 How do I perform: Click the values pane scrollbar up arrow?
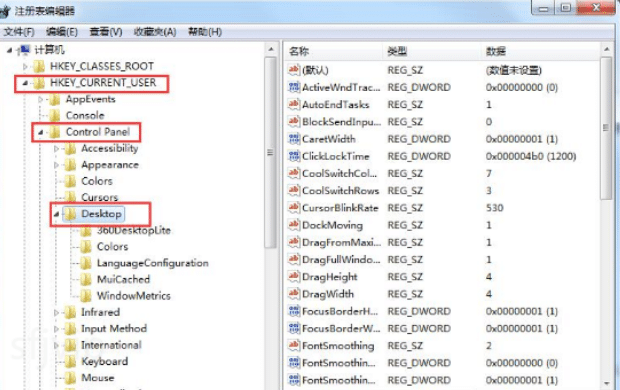pos(607,49)
